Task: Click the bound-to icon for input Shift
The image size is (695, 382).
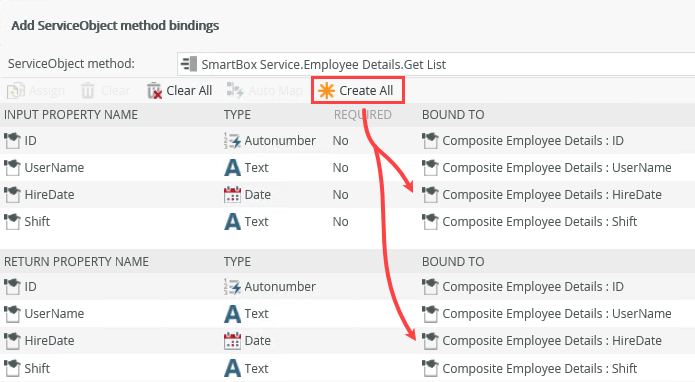Action: 430,222
